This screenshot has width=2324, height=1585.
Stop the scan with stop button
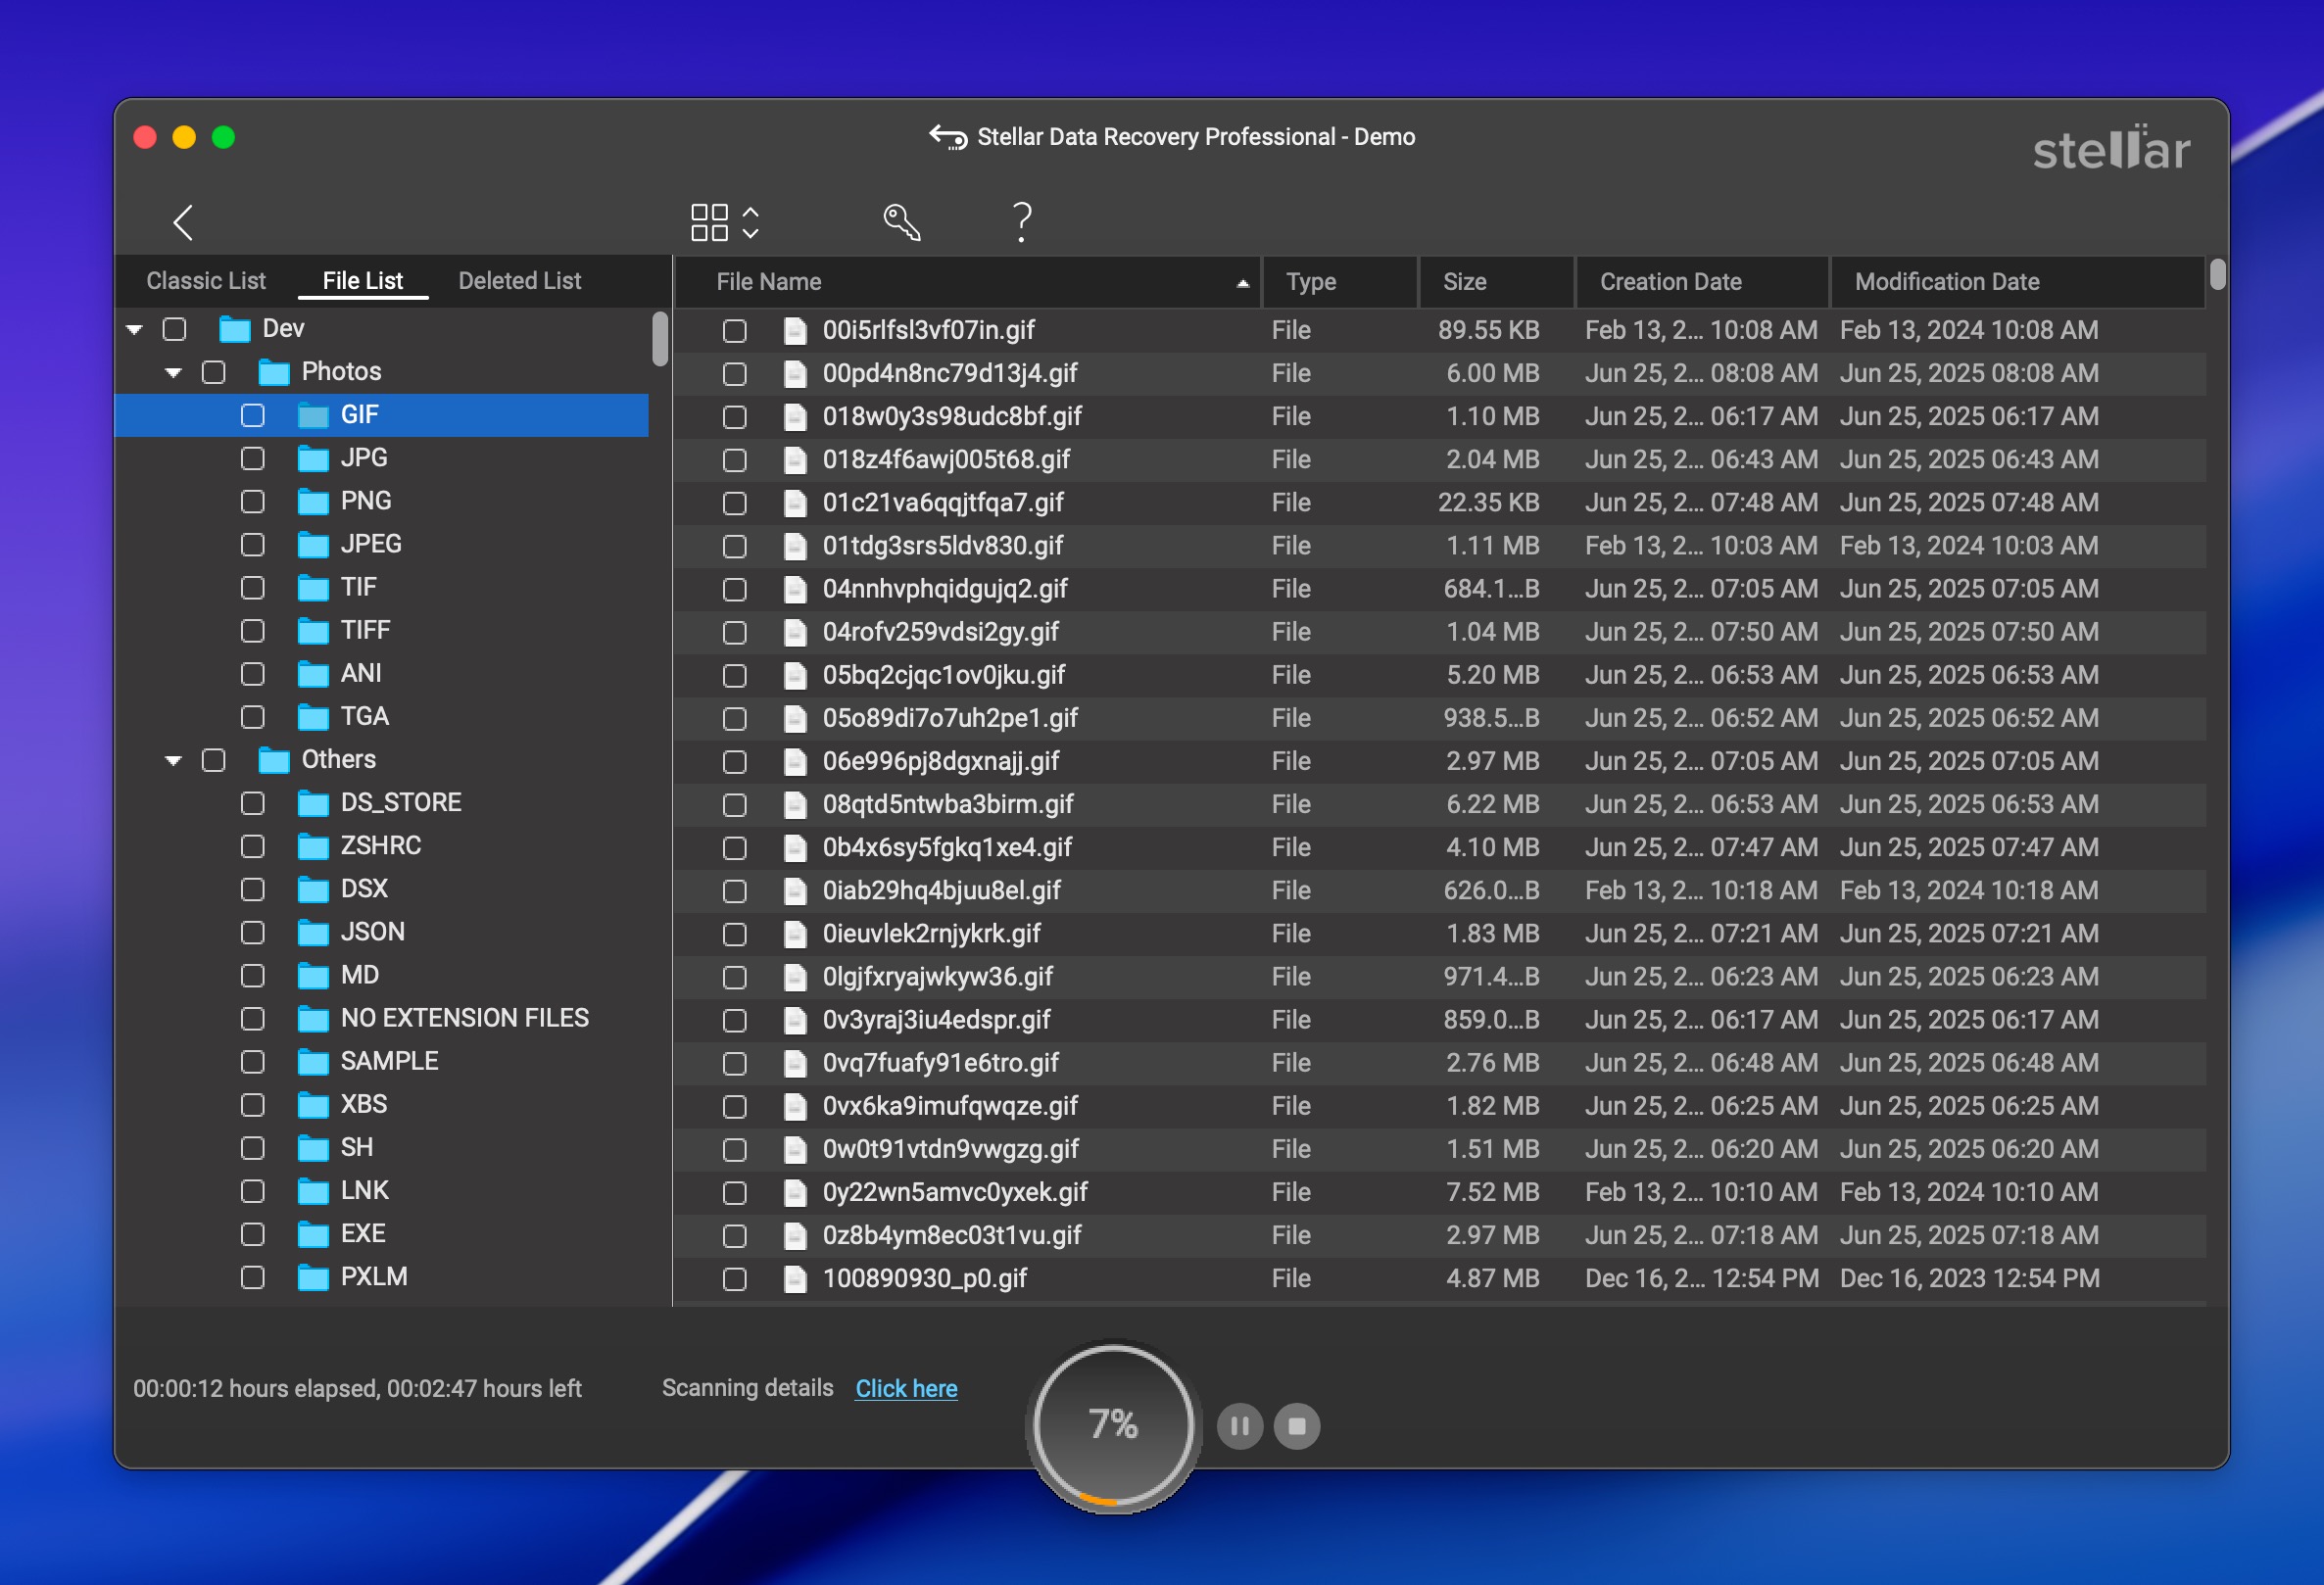1297,1426
